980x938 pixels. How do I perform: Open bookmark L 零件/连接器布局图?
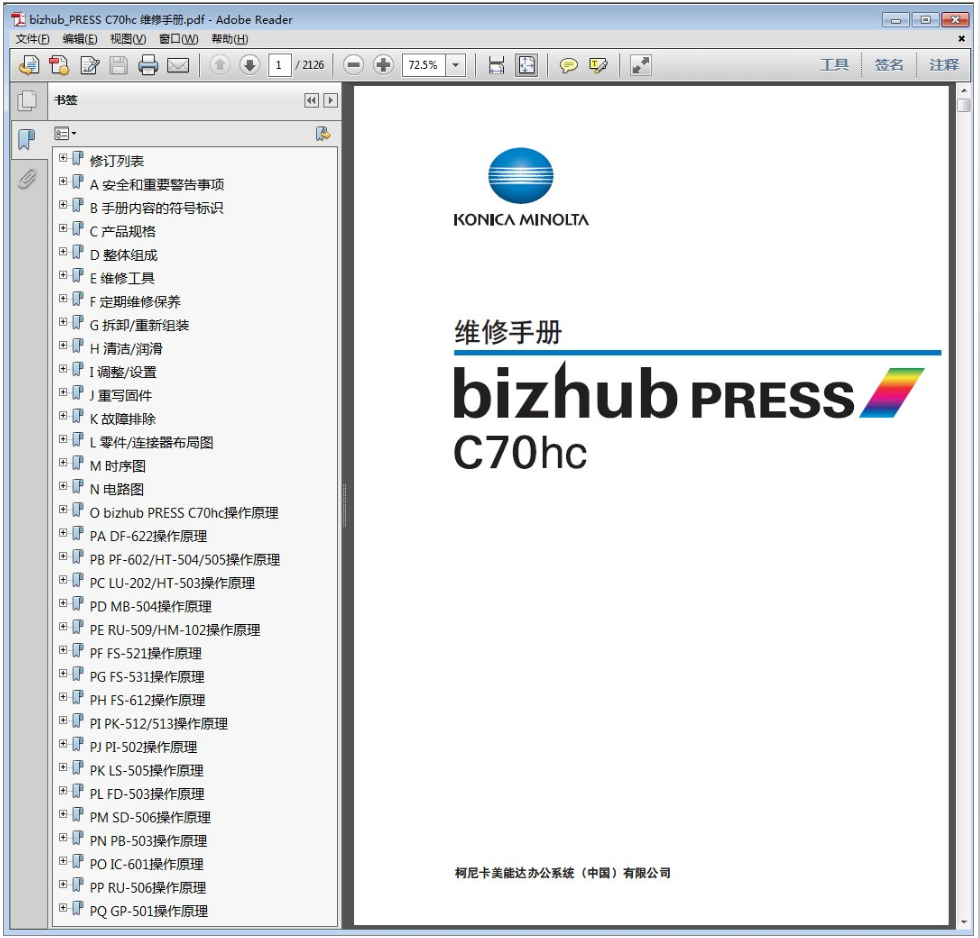tap(151, 442)
